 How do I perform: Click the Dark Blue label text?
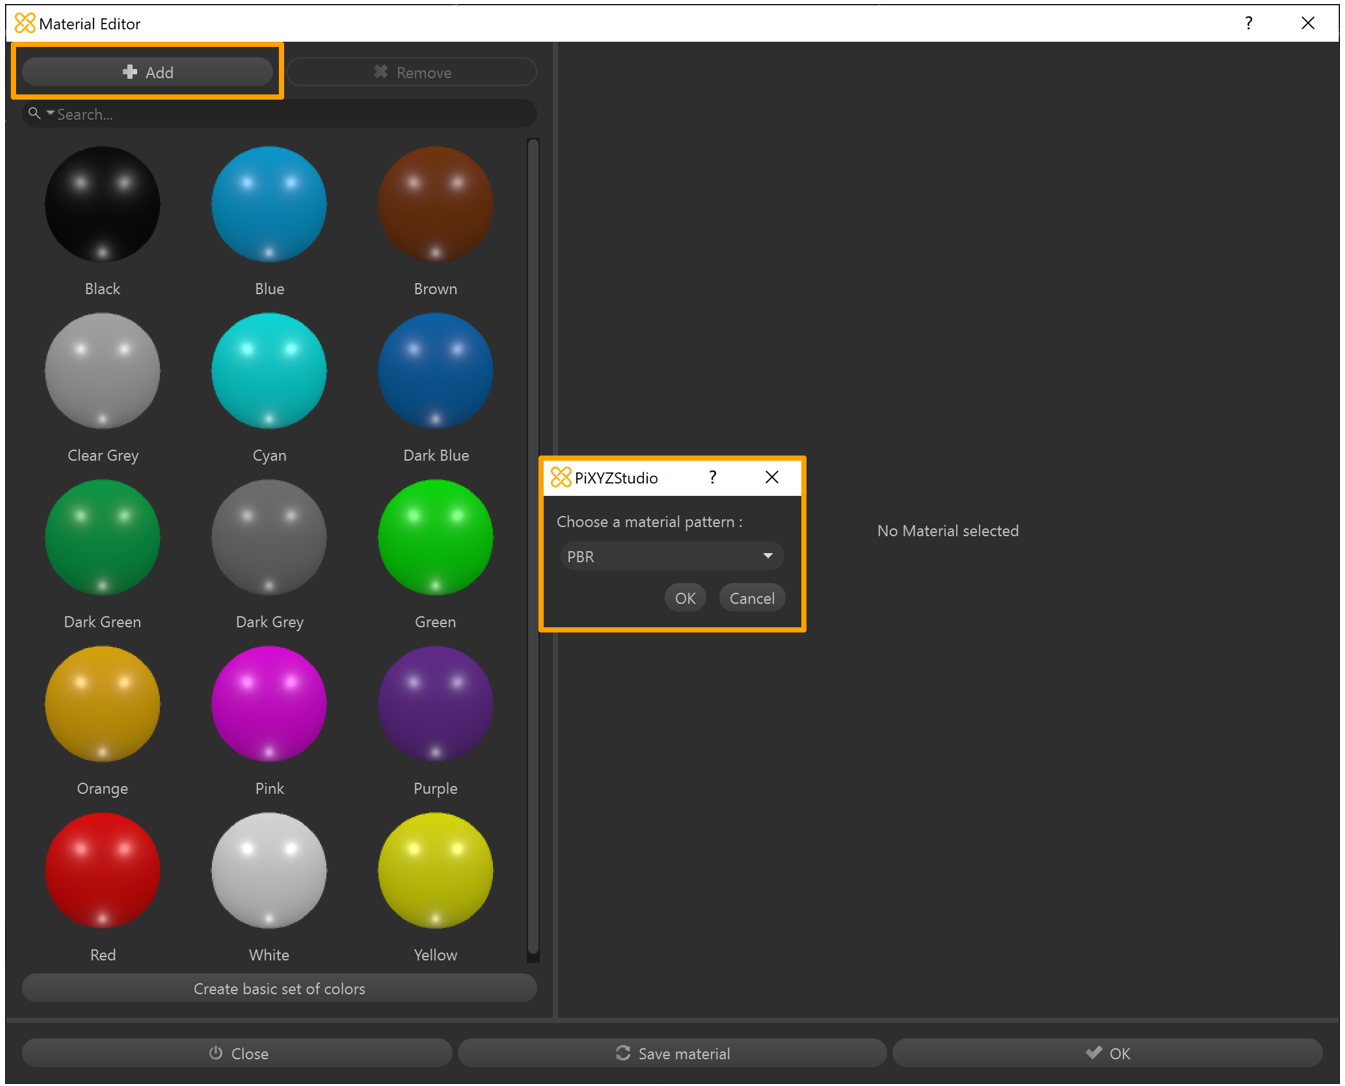[x=436, y=455]
